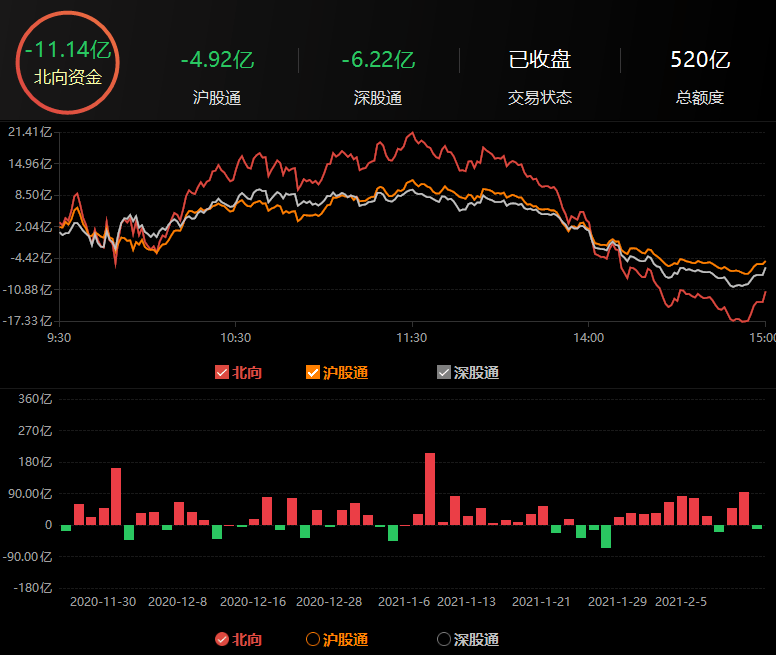Click the 14:00 time axis label
This screenshot has width=776, height=655.
[588, 338]
